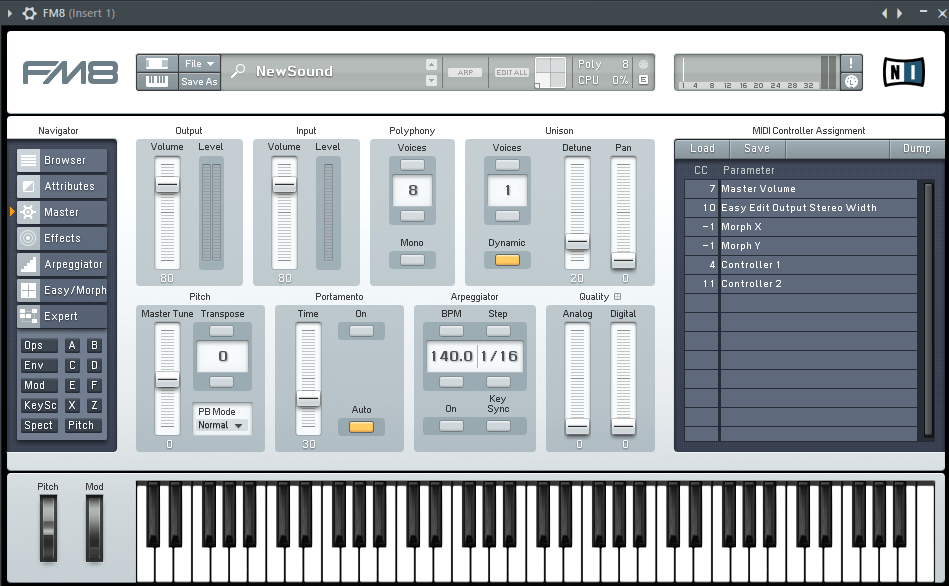Image resolution: width=949 pixels, height=586 pixels.
Task: Expand the Expert section in Navigator
Action: pyautogui.click(x=62, y=317)
